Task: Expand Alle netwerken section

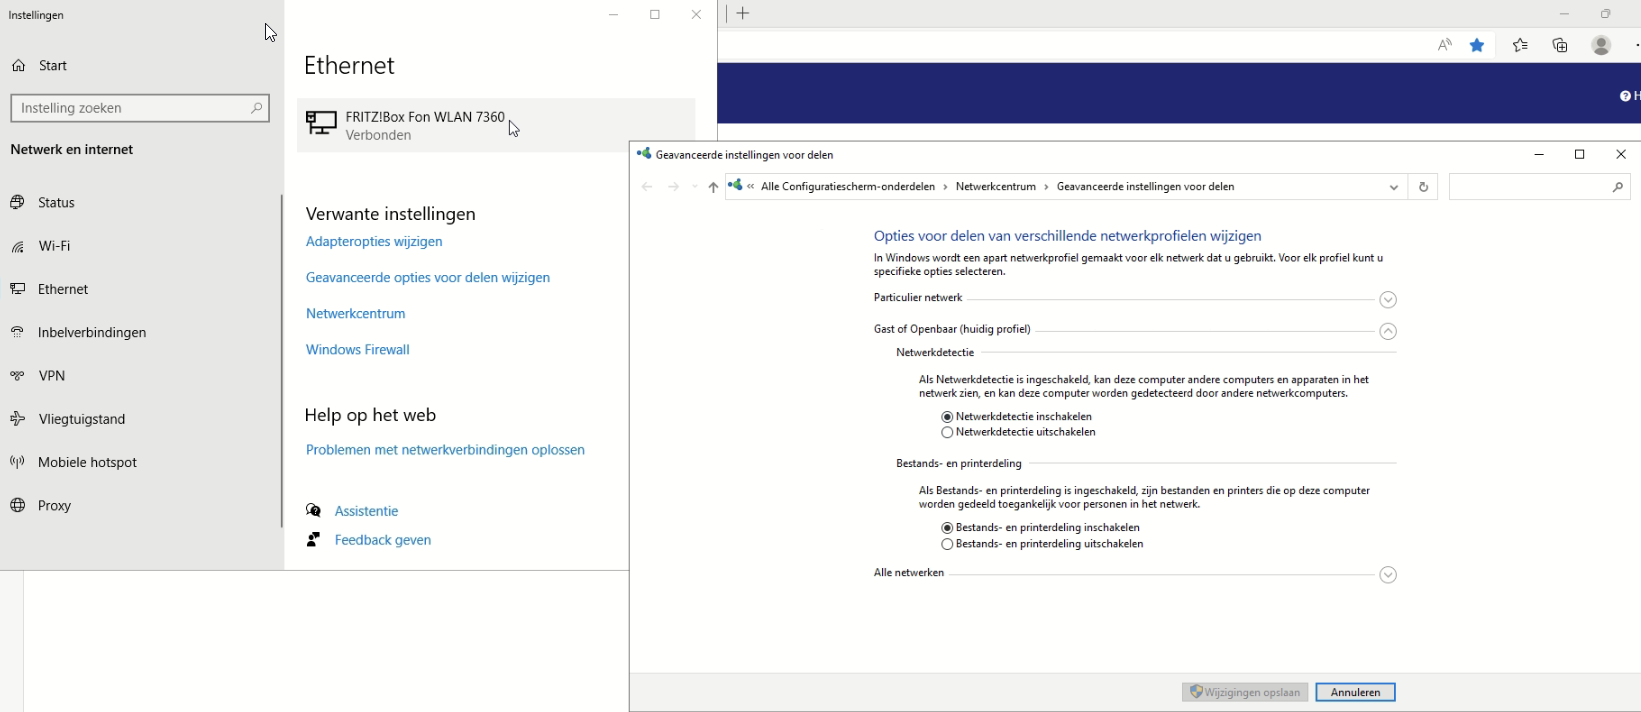Action: click(1388, 575)
